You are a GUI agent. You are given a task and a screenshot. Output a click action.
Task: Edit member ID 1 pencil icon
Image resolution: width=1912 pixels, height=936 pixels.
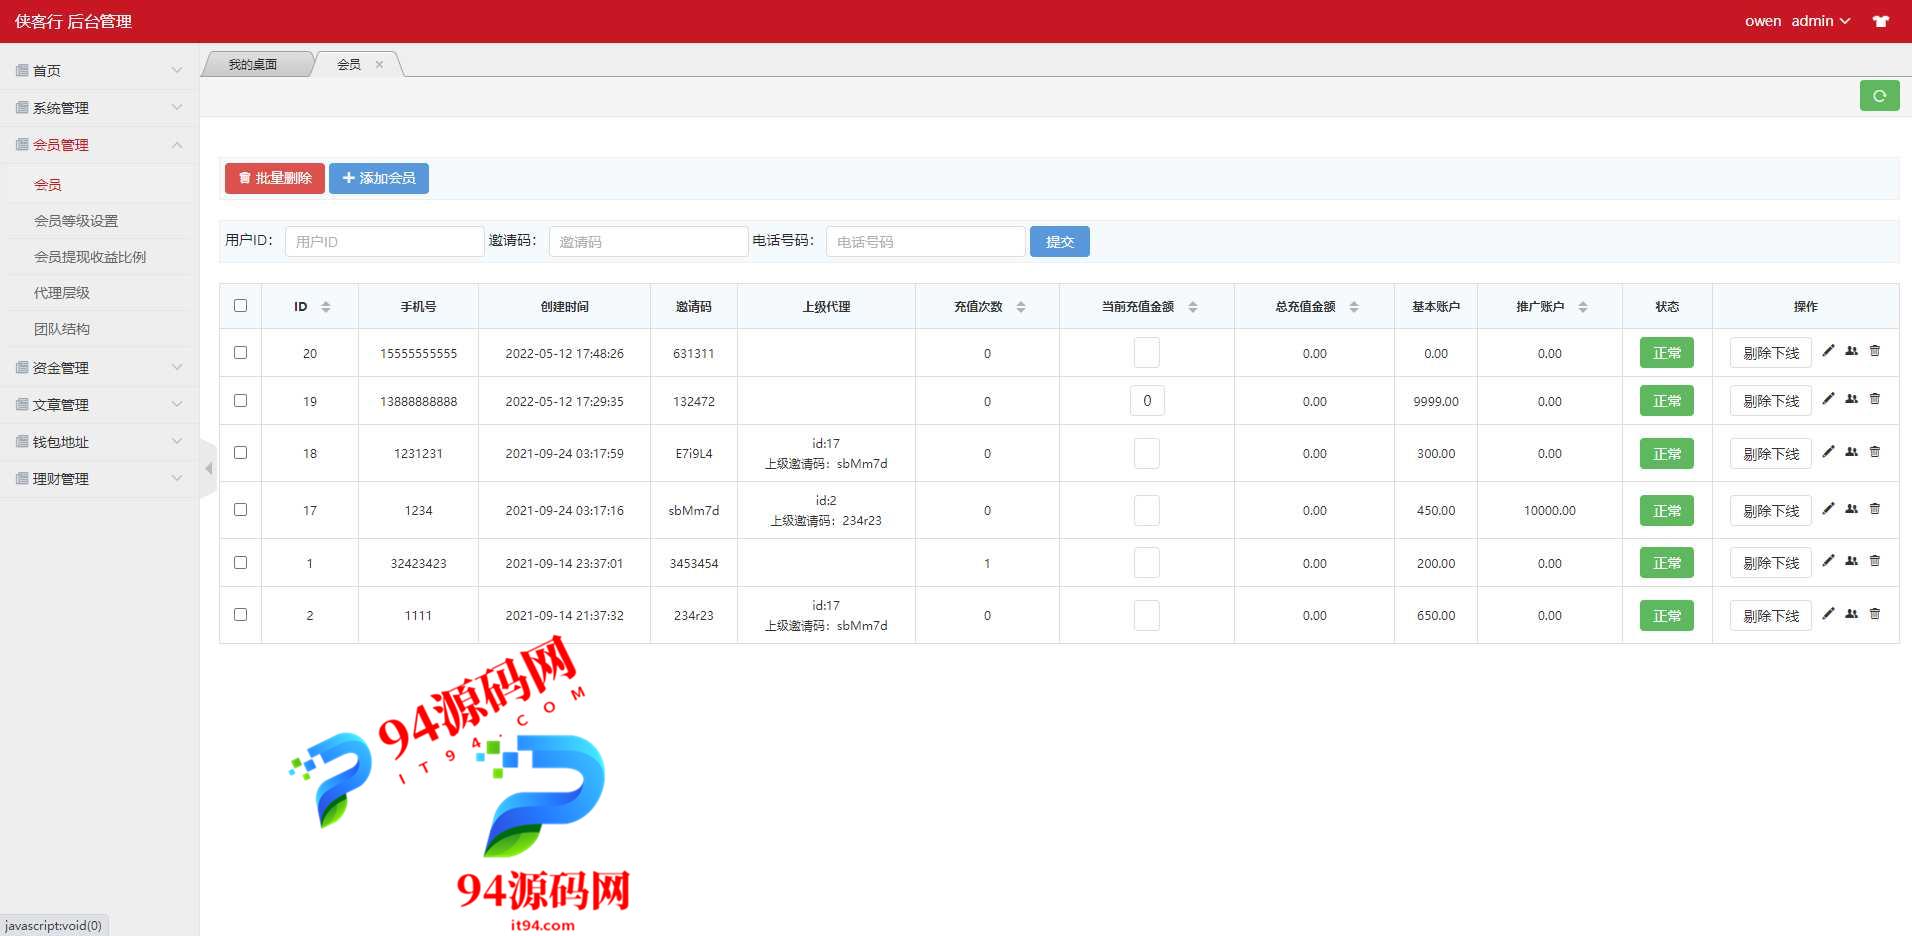(1828, 561)
